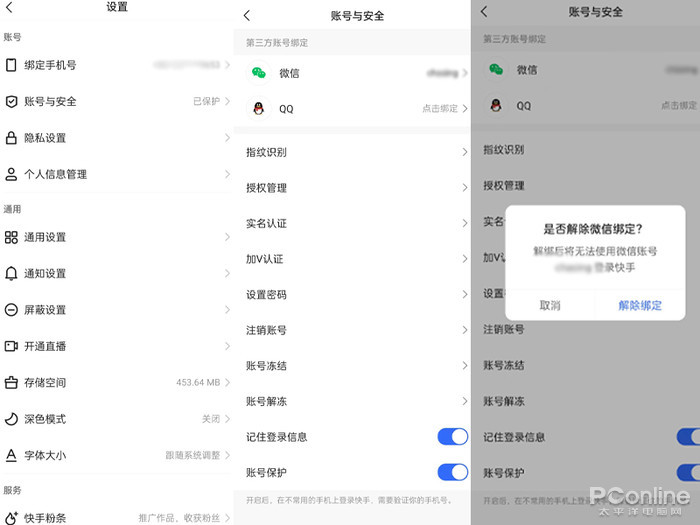The width and height of the screenshot is (700, 525).
Task: Expand 存储空间 453.64 MB row chevron
Action: click(x=227, y=382)
